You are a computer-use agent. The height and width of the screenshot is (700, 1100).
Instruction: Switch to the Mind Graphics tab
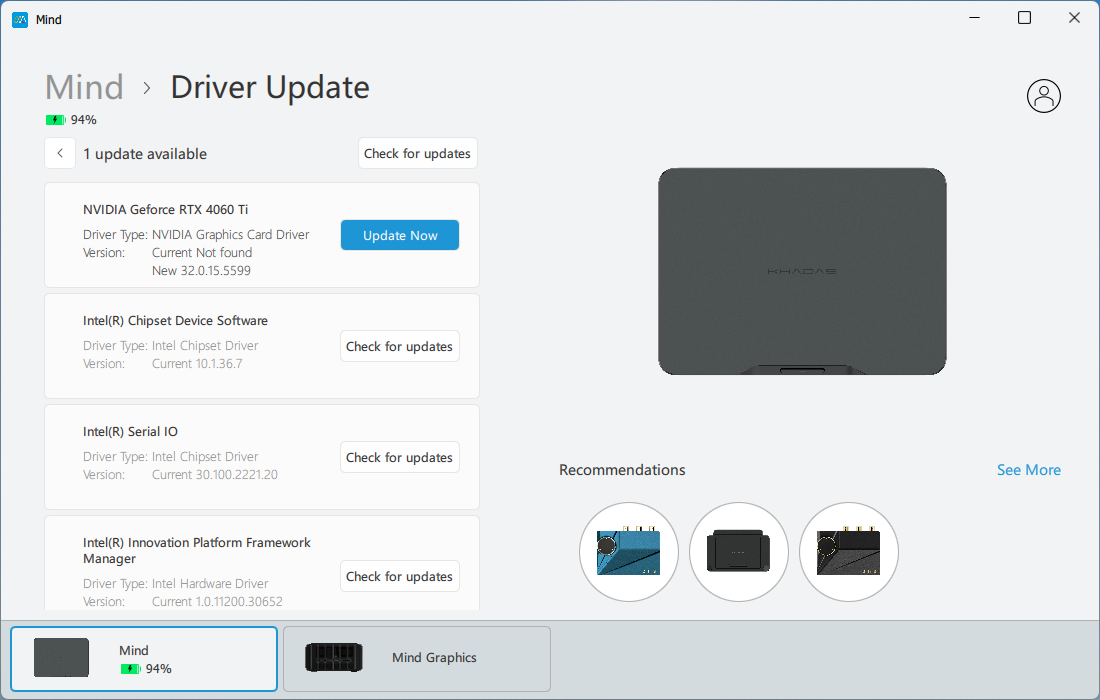(x=417, y=659)
